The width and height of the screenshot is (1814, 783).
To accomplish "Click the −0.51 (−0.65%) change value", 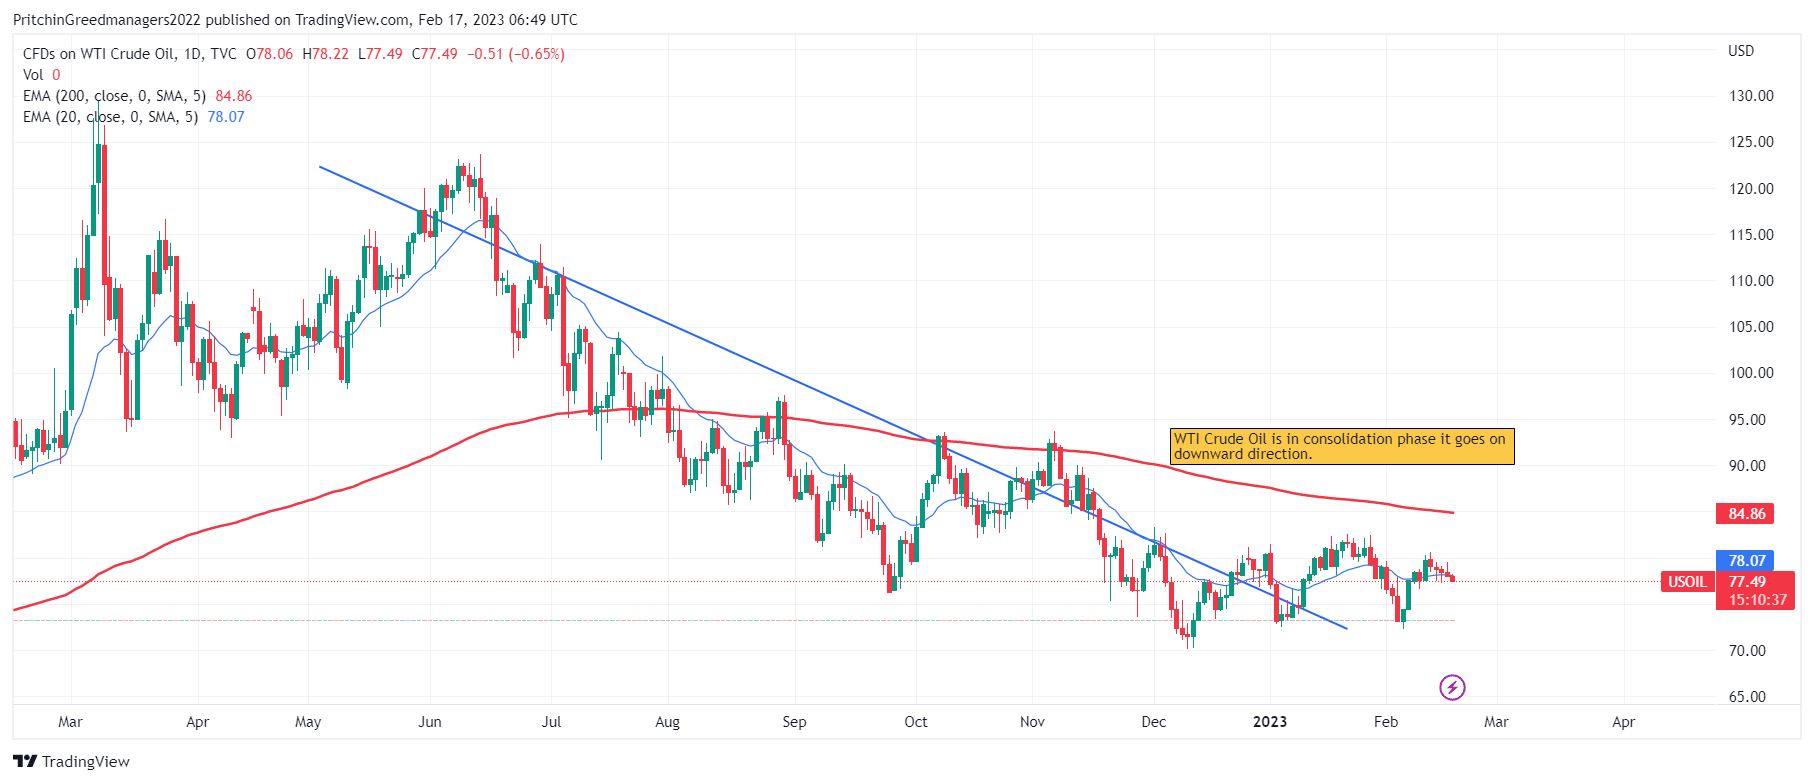I will pyautogui.click(x=518, y=54).
